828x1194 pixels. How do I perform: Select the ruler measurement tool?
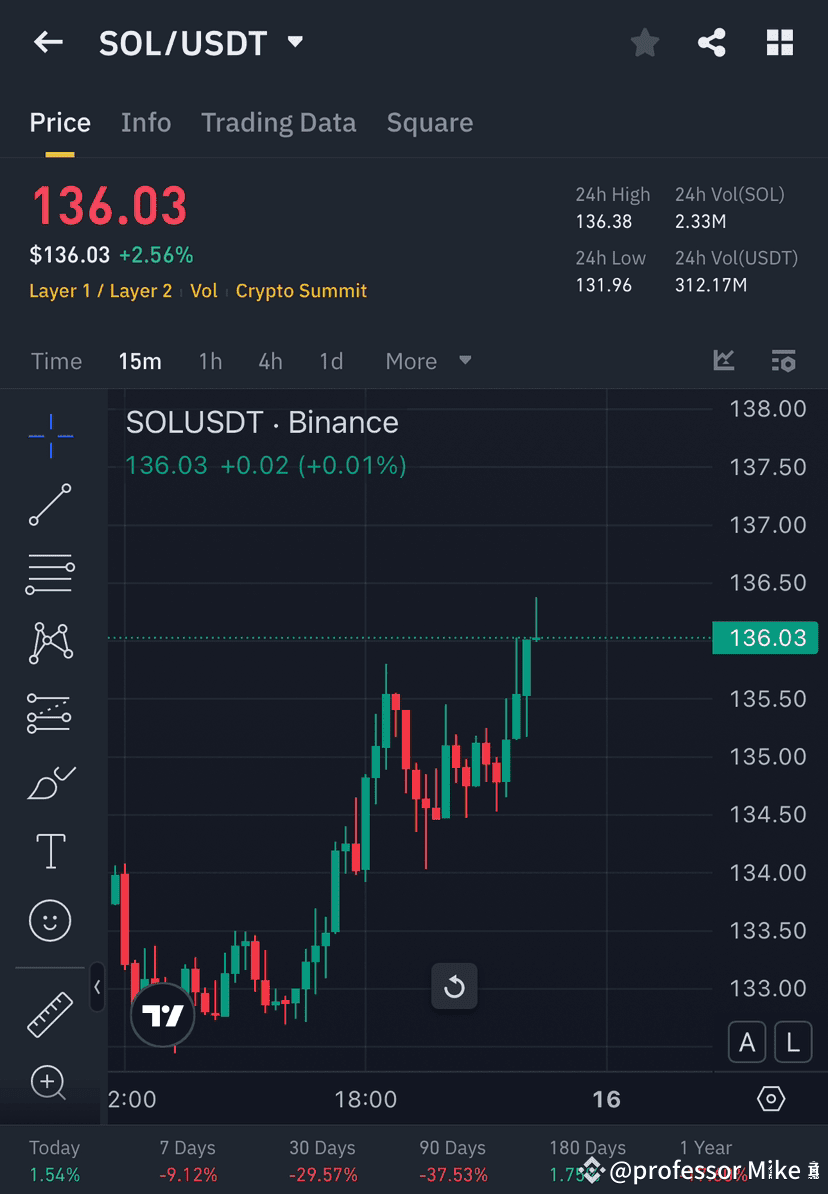[50, 1013]
